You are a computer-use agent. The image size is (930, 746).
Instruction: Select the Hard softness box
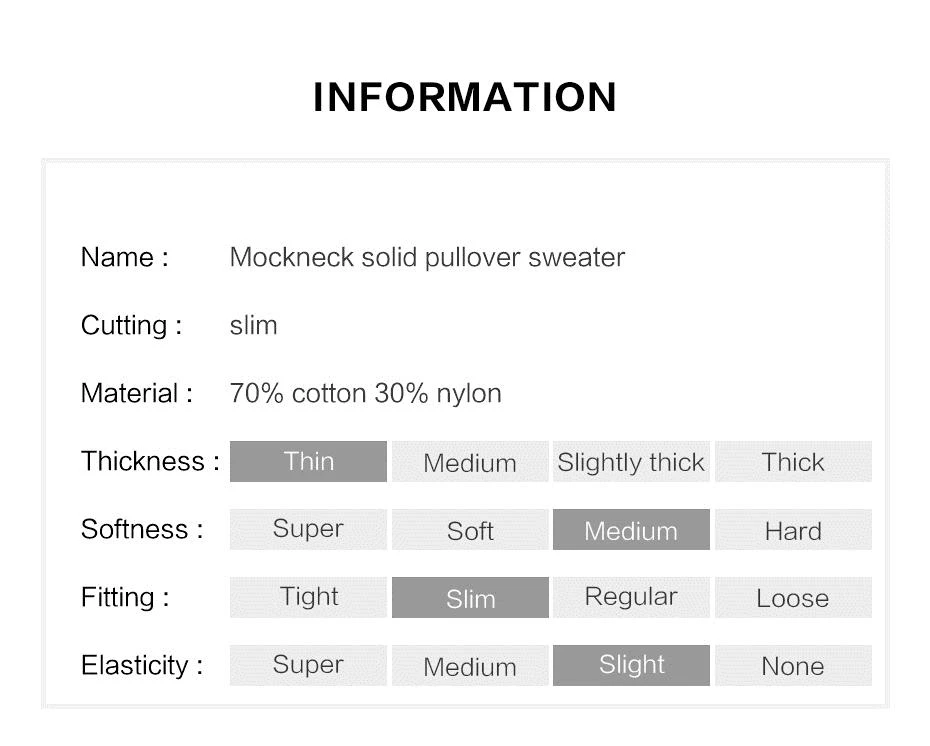point(794,530)
